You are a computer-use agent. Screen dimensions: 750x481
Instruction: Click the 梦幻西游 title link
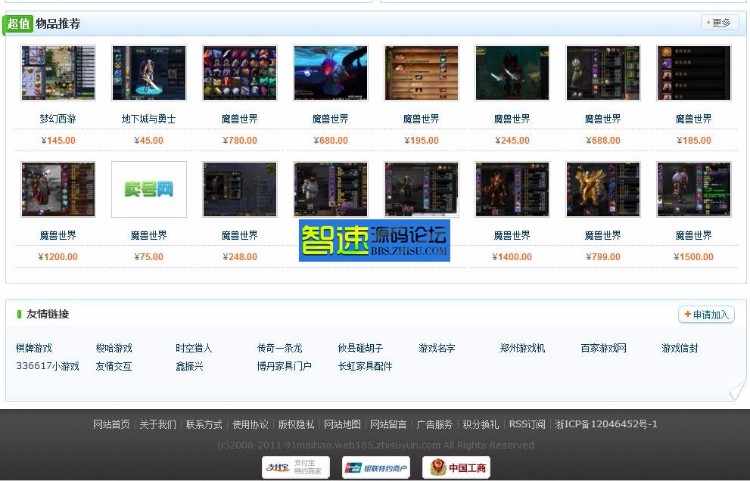click(x=58, y=119)
